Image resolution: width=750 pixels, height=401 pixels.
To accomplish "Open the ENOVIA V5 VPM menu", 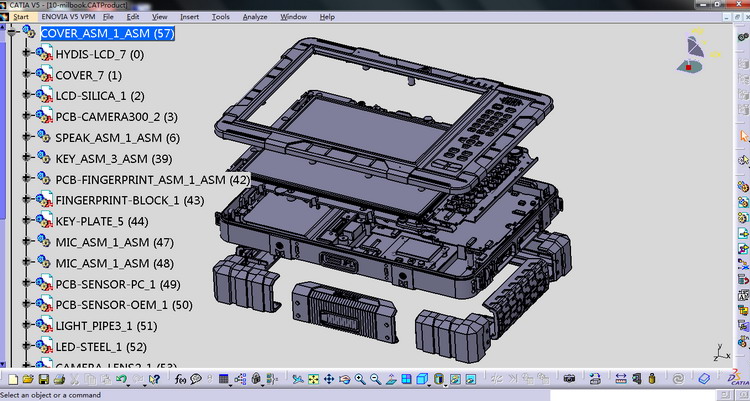I will tap(68, 17).
